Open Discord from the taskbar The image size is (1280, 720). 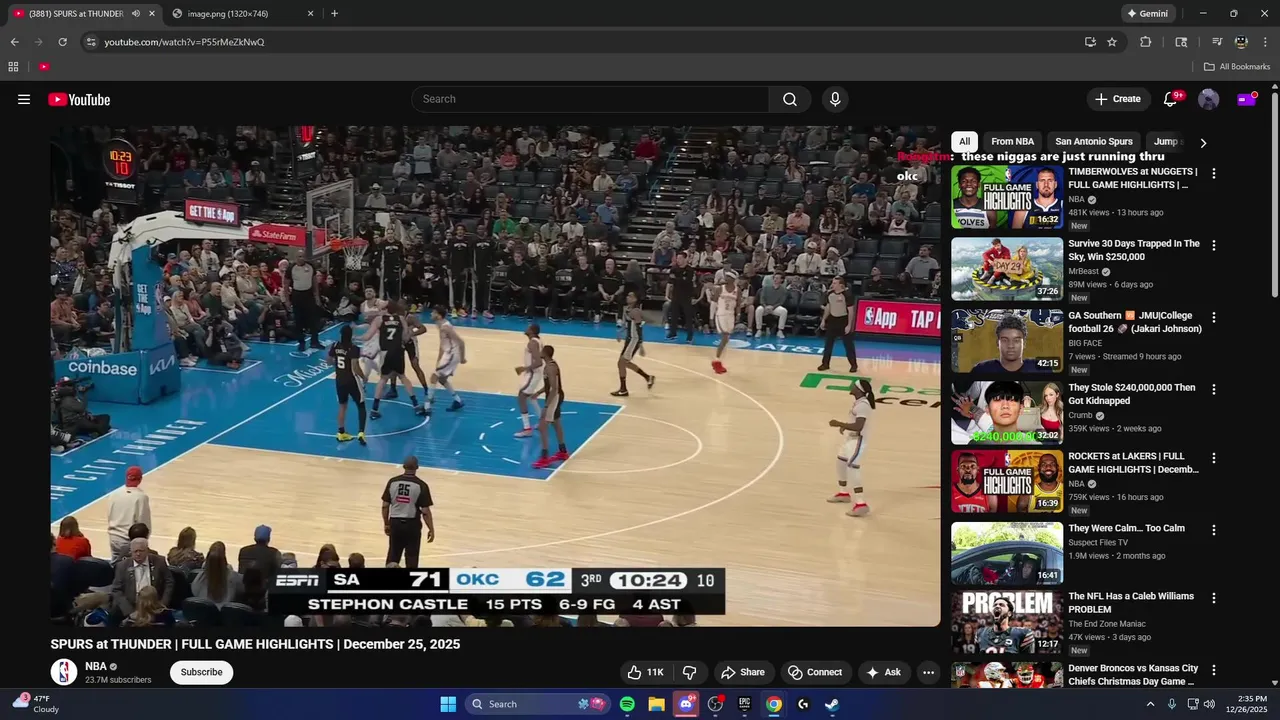(686, 704)
